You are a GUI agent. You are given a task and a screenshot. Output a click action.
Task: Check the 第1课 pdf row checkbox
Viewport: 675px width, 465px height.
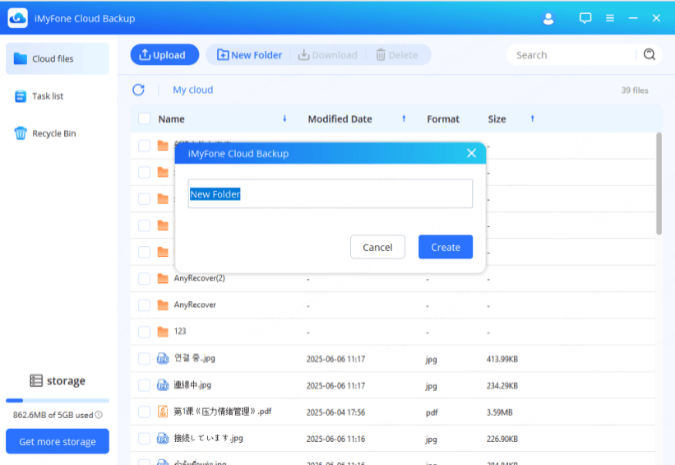tap(144, 412)
